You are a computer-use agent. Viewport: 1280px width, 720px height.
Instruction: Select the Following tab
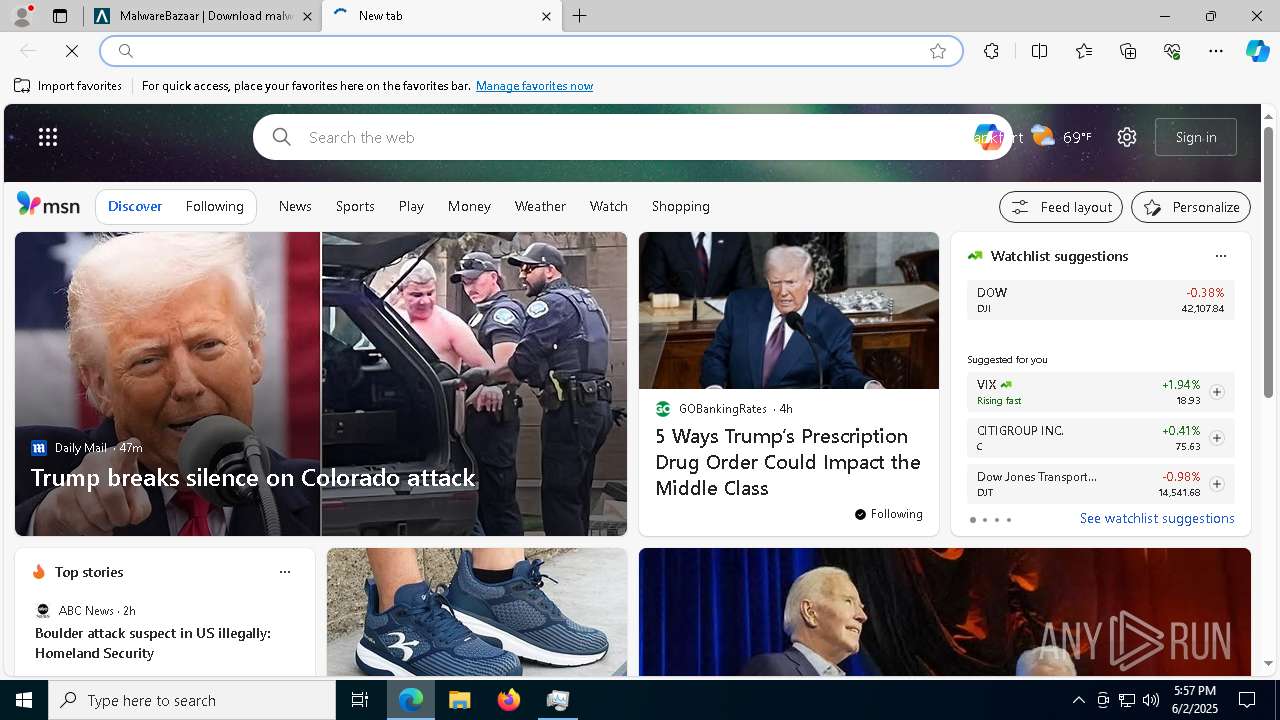pyautogui.click(x=215, y=206)
